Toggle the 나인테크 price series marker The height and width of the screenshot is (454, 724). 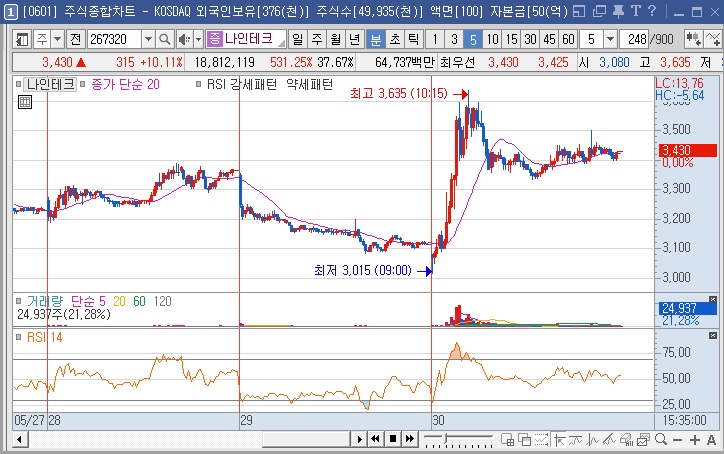pyautogui.click(x=18, y=84)
